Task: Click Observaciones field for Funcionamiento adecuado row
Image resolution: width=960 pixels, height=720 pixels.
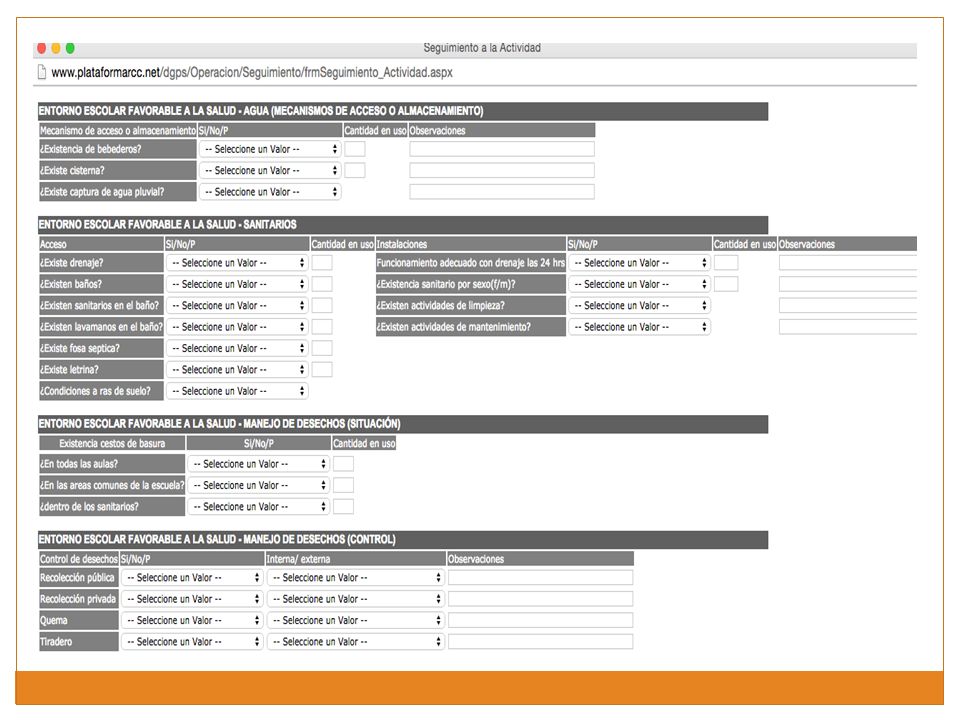Action: tap(848, 263)
